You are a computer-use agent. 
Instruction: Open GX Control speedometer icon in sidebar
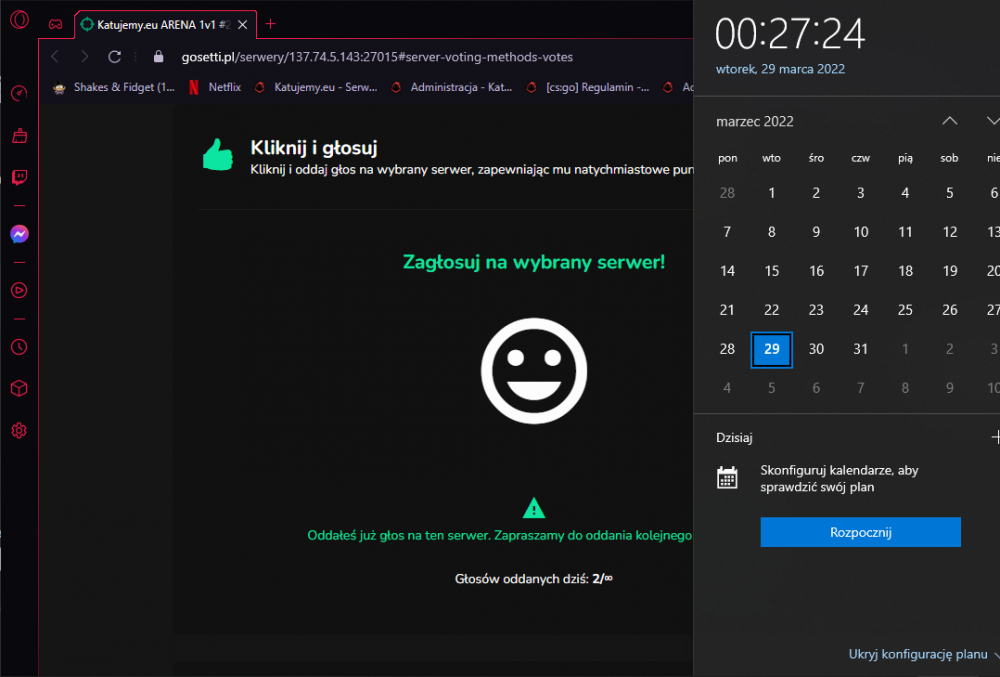pyautogui.click(x=19, y=93)
